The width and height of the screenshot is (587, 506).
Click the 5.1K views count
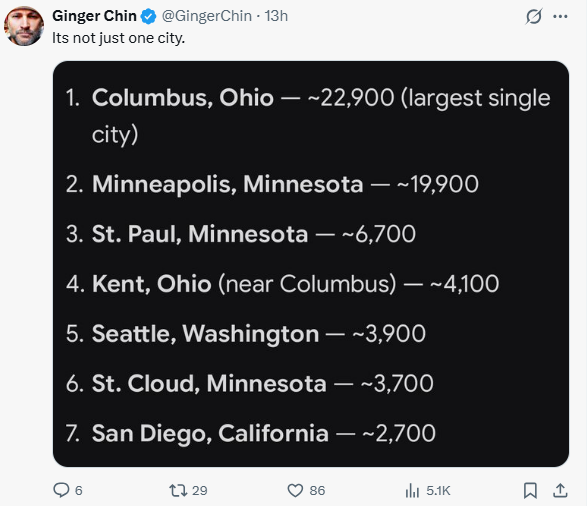point(438,490)
